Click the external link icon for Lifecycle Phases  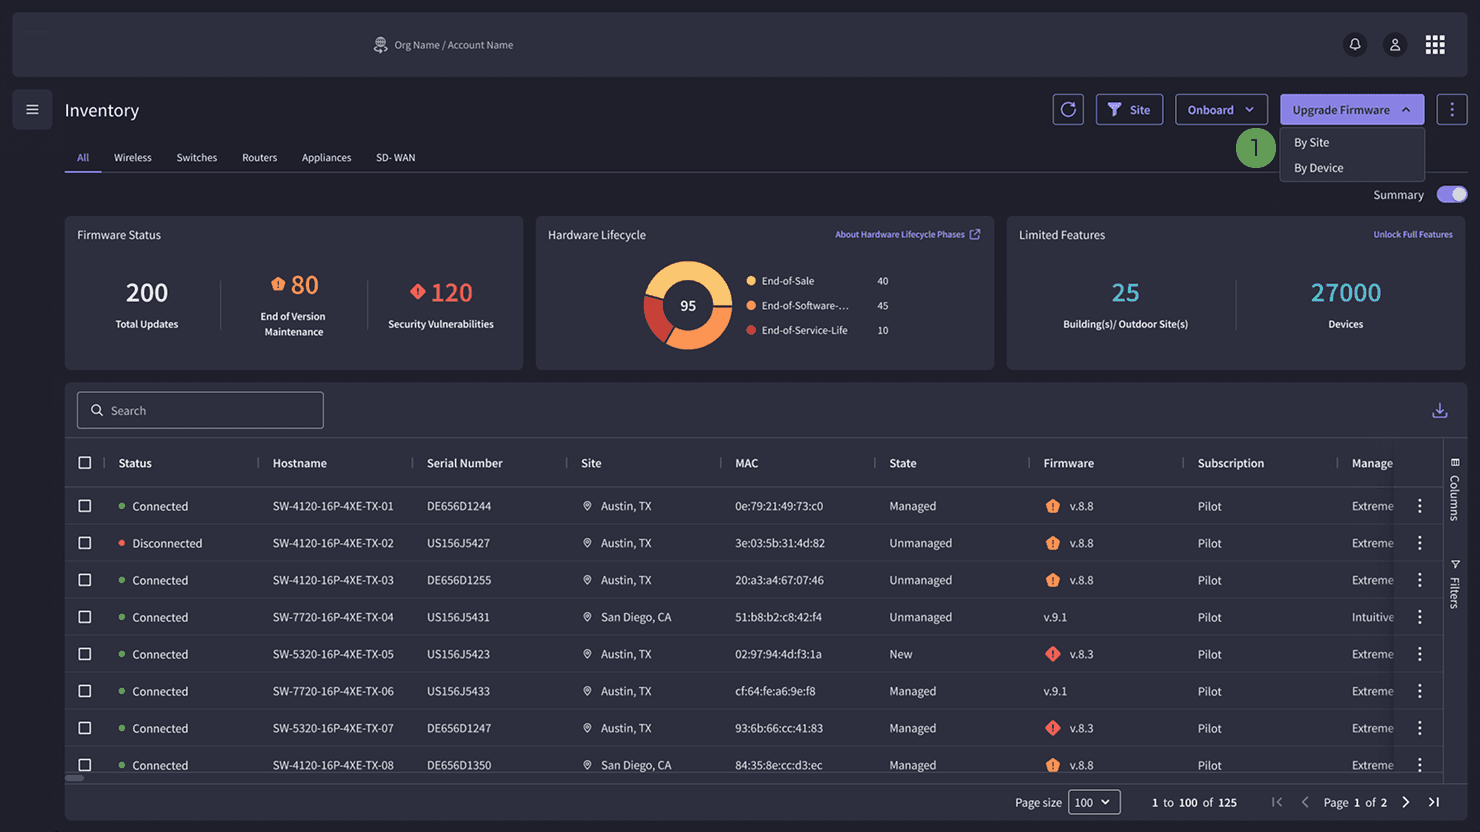[x=975, y=234]
